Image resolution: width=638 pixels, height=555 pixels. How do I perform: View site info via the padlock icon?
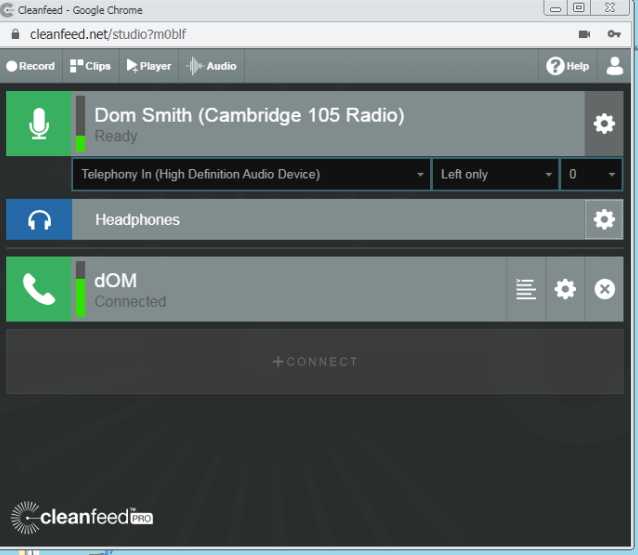pyautogui.click(x=15, y=34)
